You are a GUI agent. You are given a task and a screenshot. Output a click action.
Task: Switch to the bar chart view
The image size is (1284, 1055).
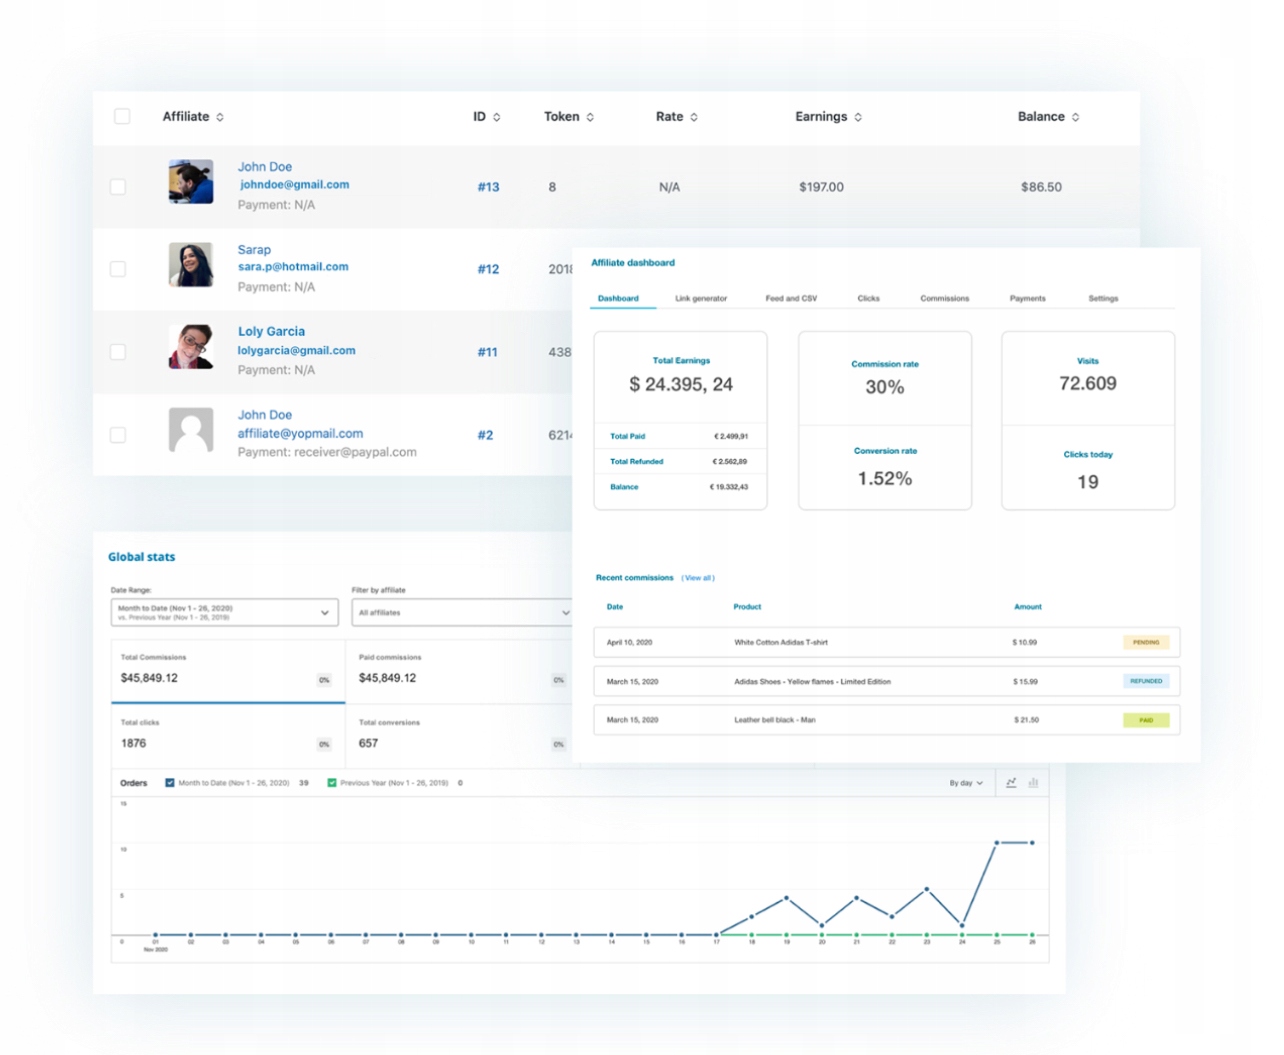point(1033,783)
